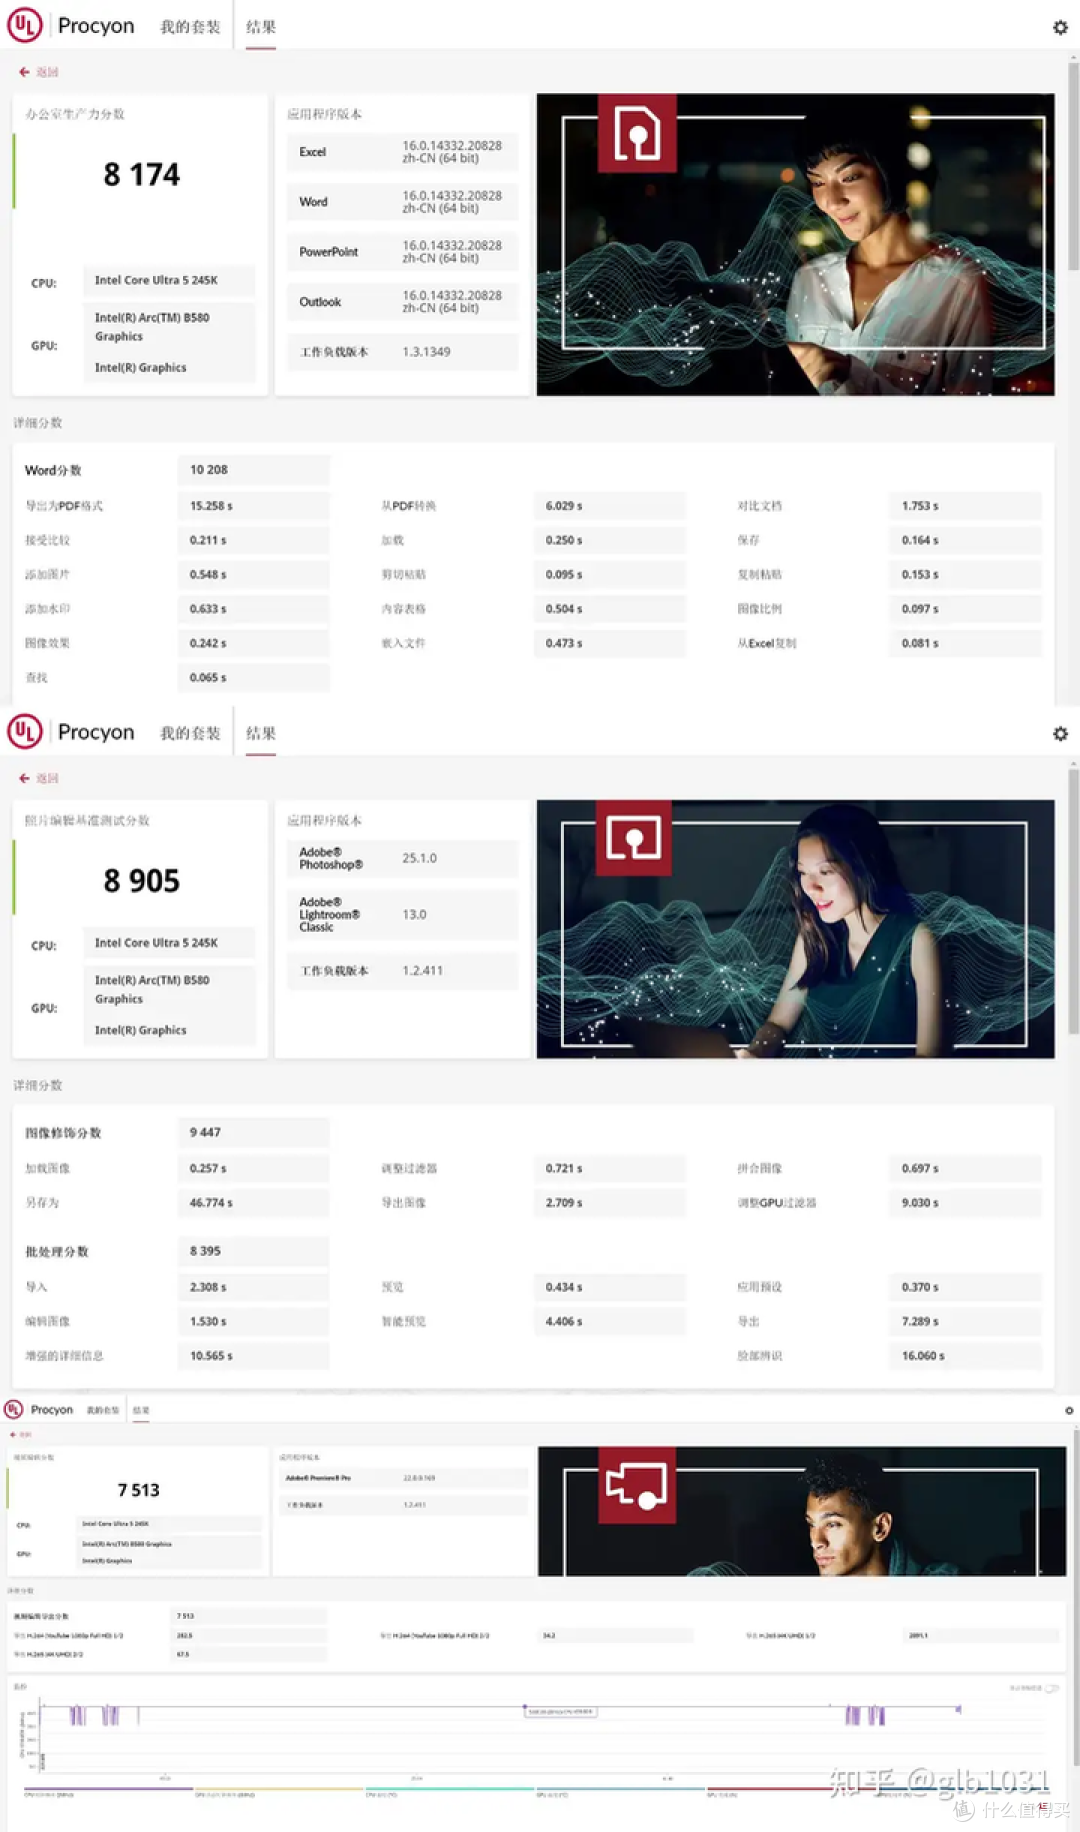The image size is (1080, 1832).
Task: Click the Word version row
Action: (402, 202)
